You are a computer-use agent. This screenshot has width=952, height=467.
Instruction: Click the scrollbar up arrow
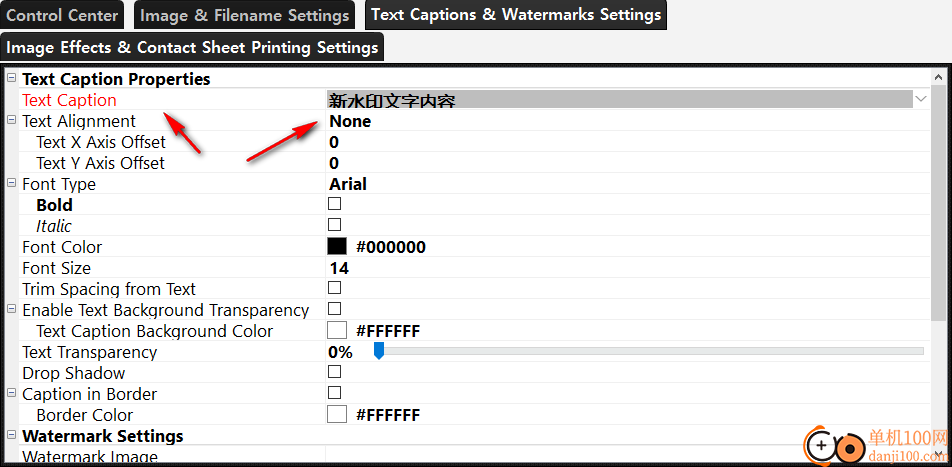point(938,78)
